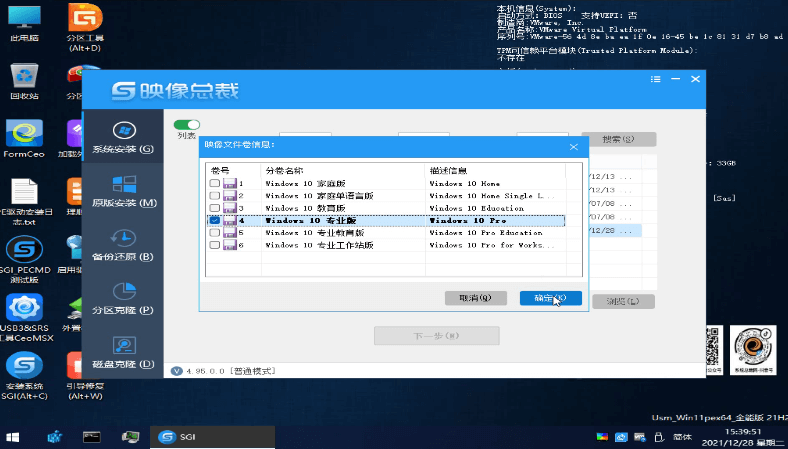The height and width of the screenshot is (449, 788).
Task: Uncheck the Windows 10 专业版 checkbox
Action: pyautogui.click(x=215, y=220)
